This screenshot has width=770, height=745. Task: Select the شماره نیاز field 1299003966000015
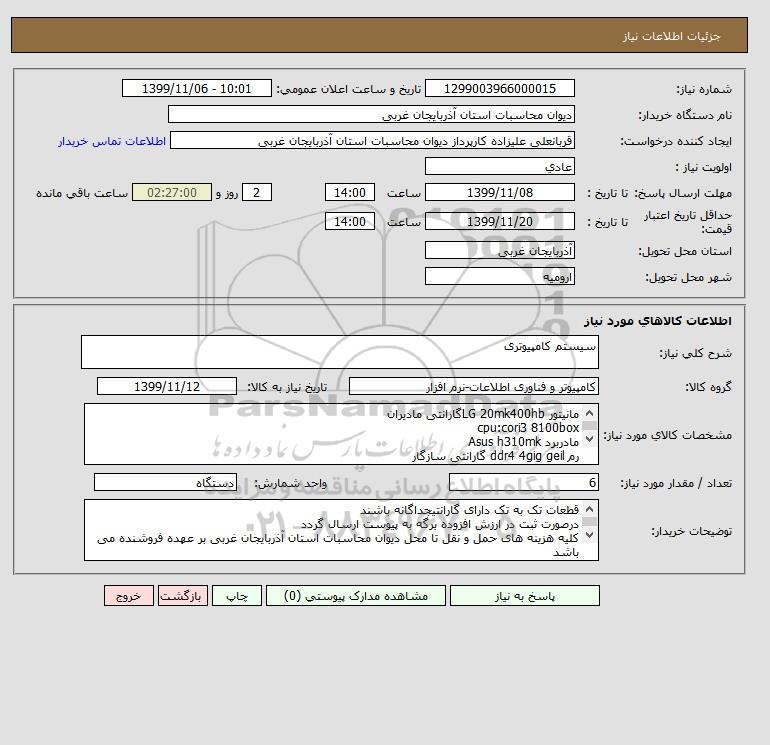pyautogui.click(x=499, y=89)
